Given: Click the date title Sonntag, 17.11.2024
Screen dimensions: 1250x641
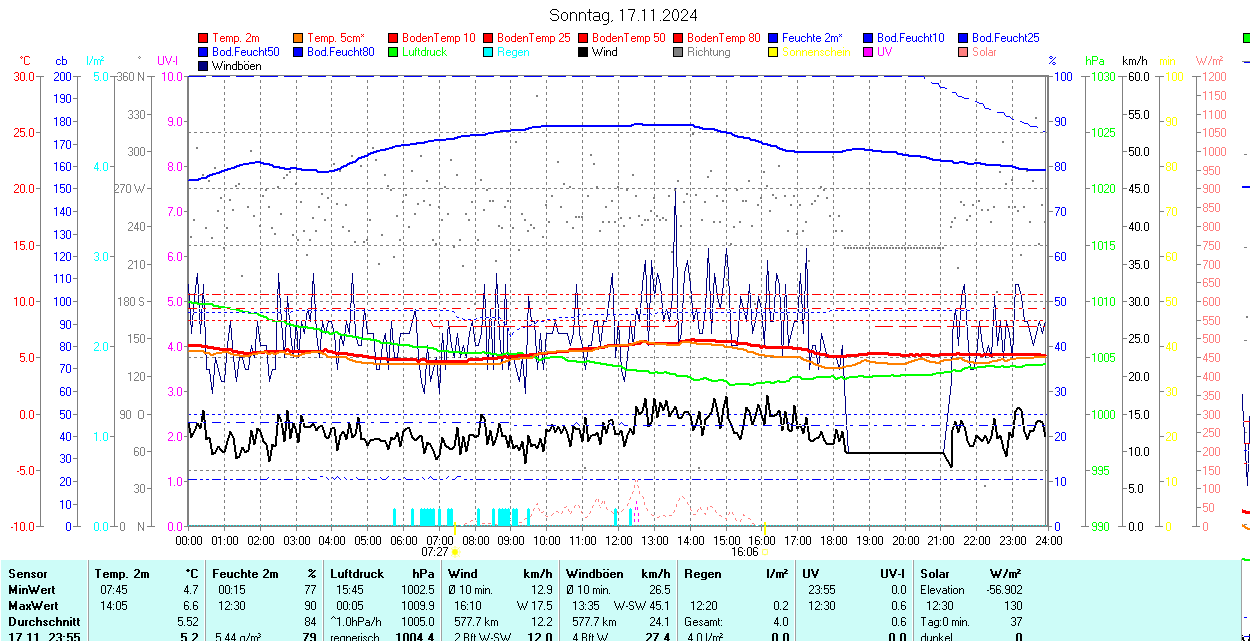Looking at the screenshot, I should pos(624,15).
